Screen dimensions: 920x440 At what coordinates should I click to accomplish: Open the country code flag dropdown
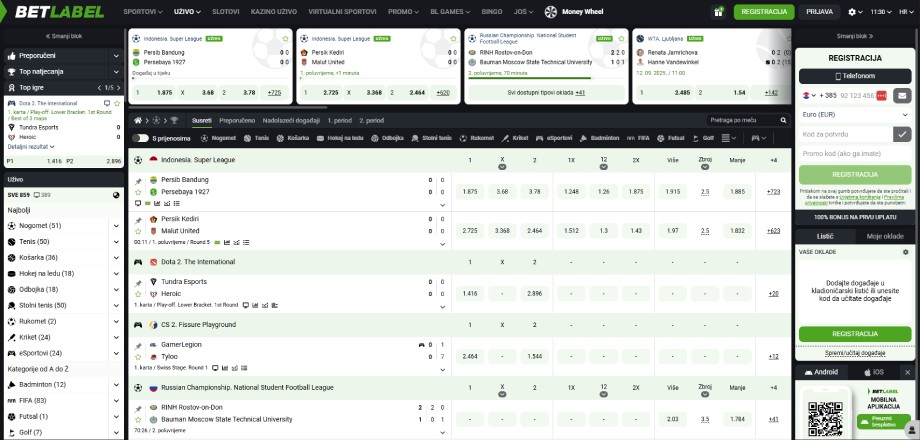(809, 96)
